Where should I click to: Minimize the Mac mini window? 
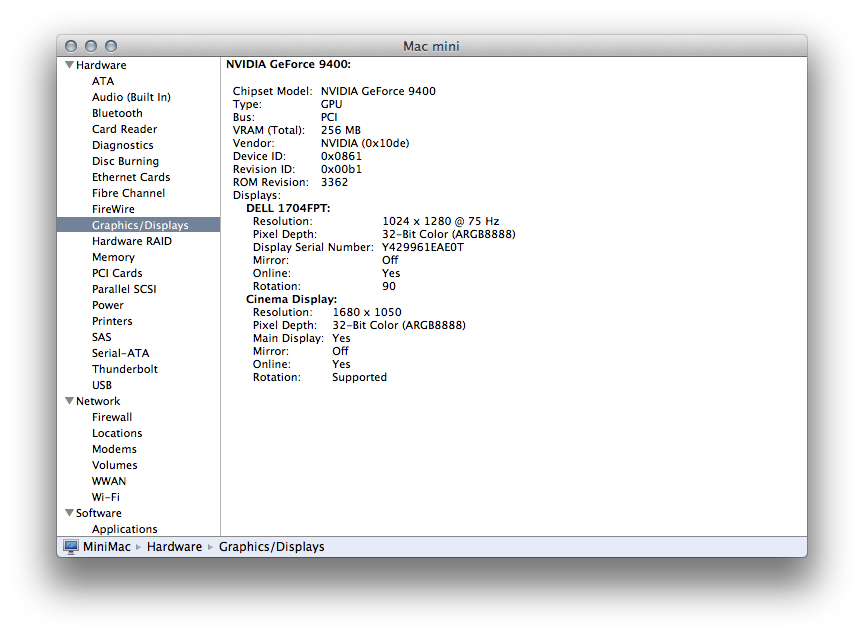(91, 46)
